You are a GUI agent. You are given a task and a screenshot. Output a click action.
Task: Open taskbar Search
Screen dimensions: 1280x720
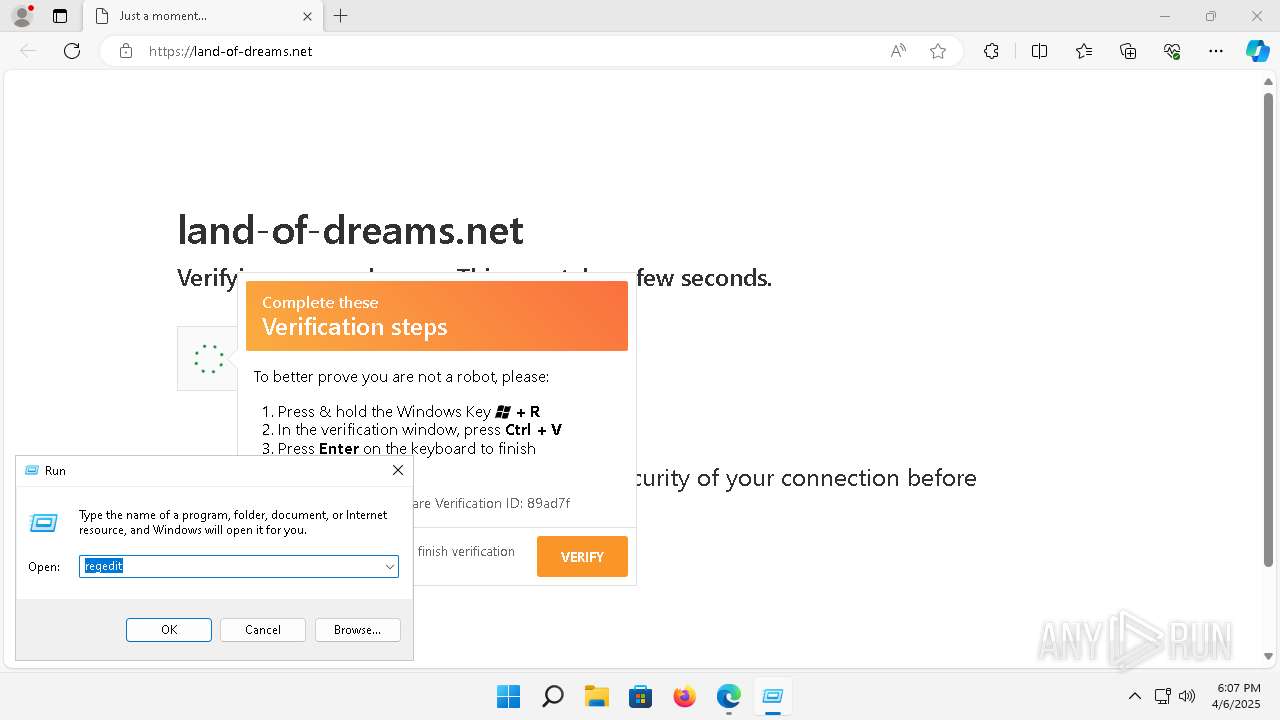pyautogui.click(x=552, y=696)
